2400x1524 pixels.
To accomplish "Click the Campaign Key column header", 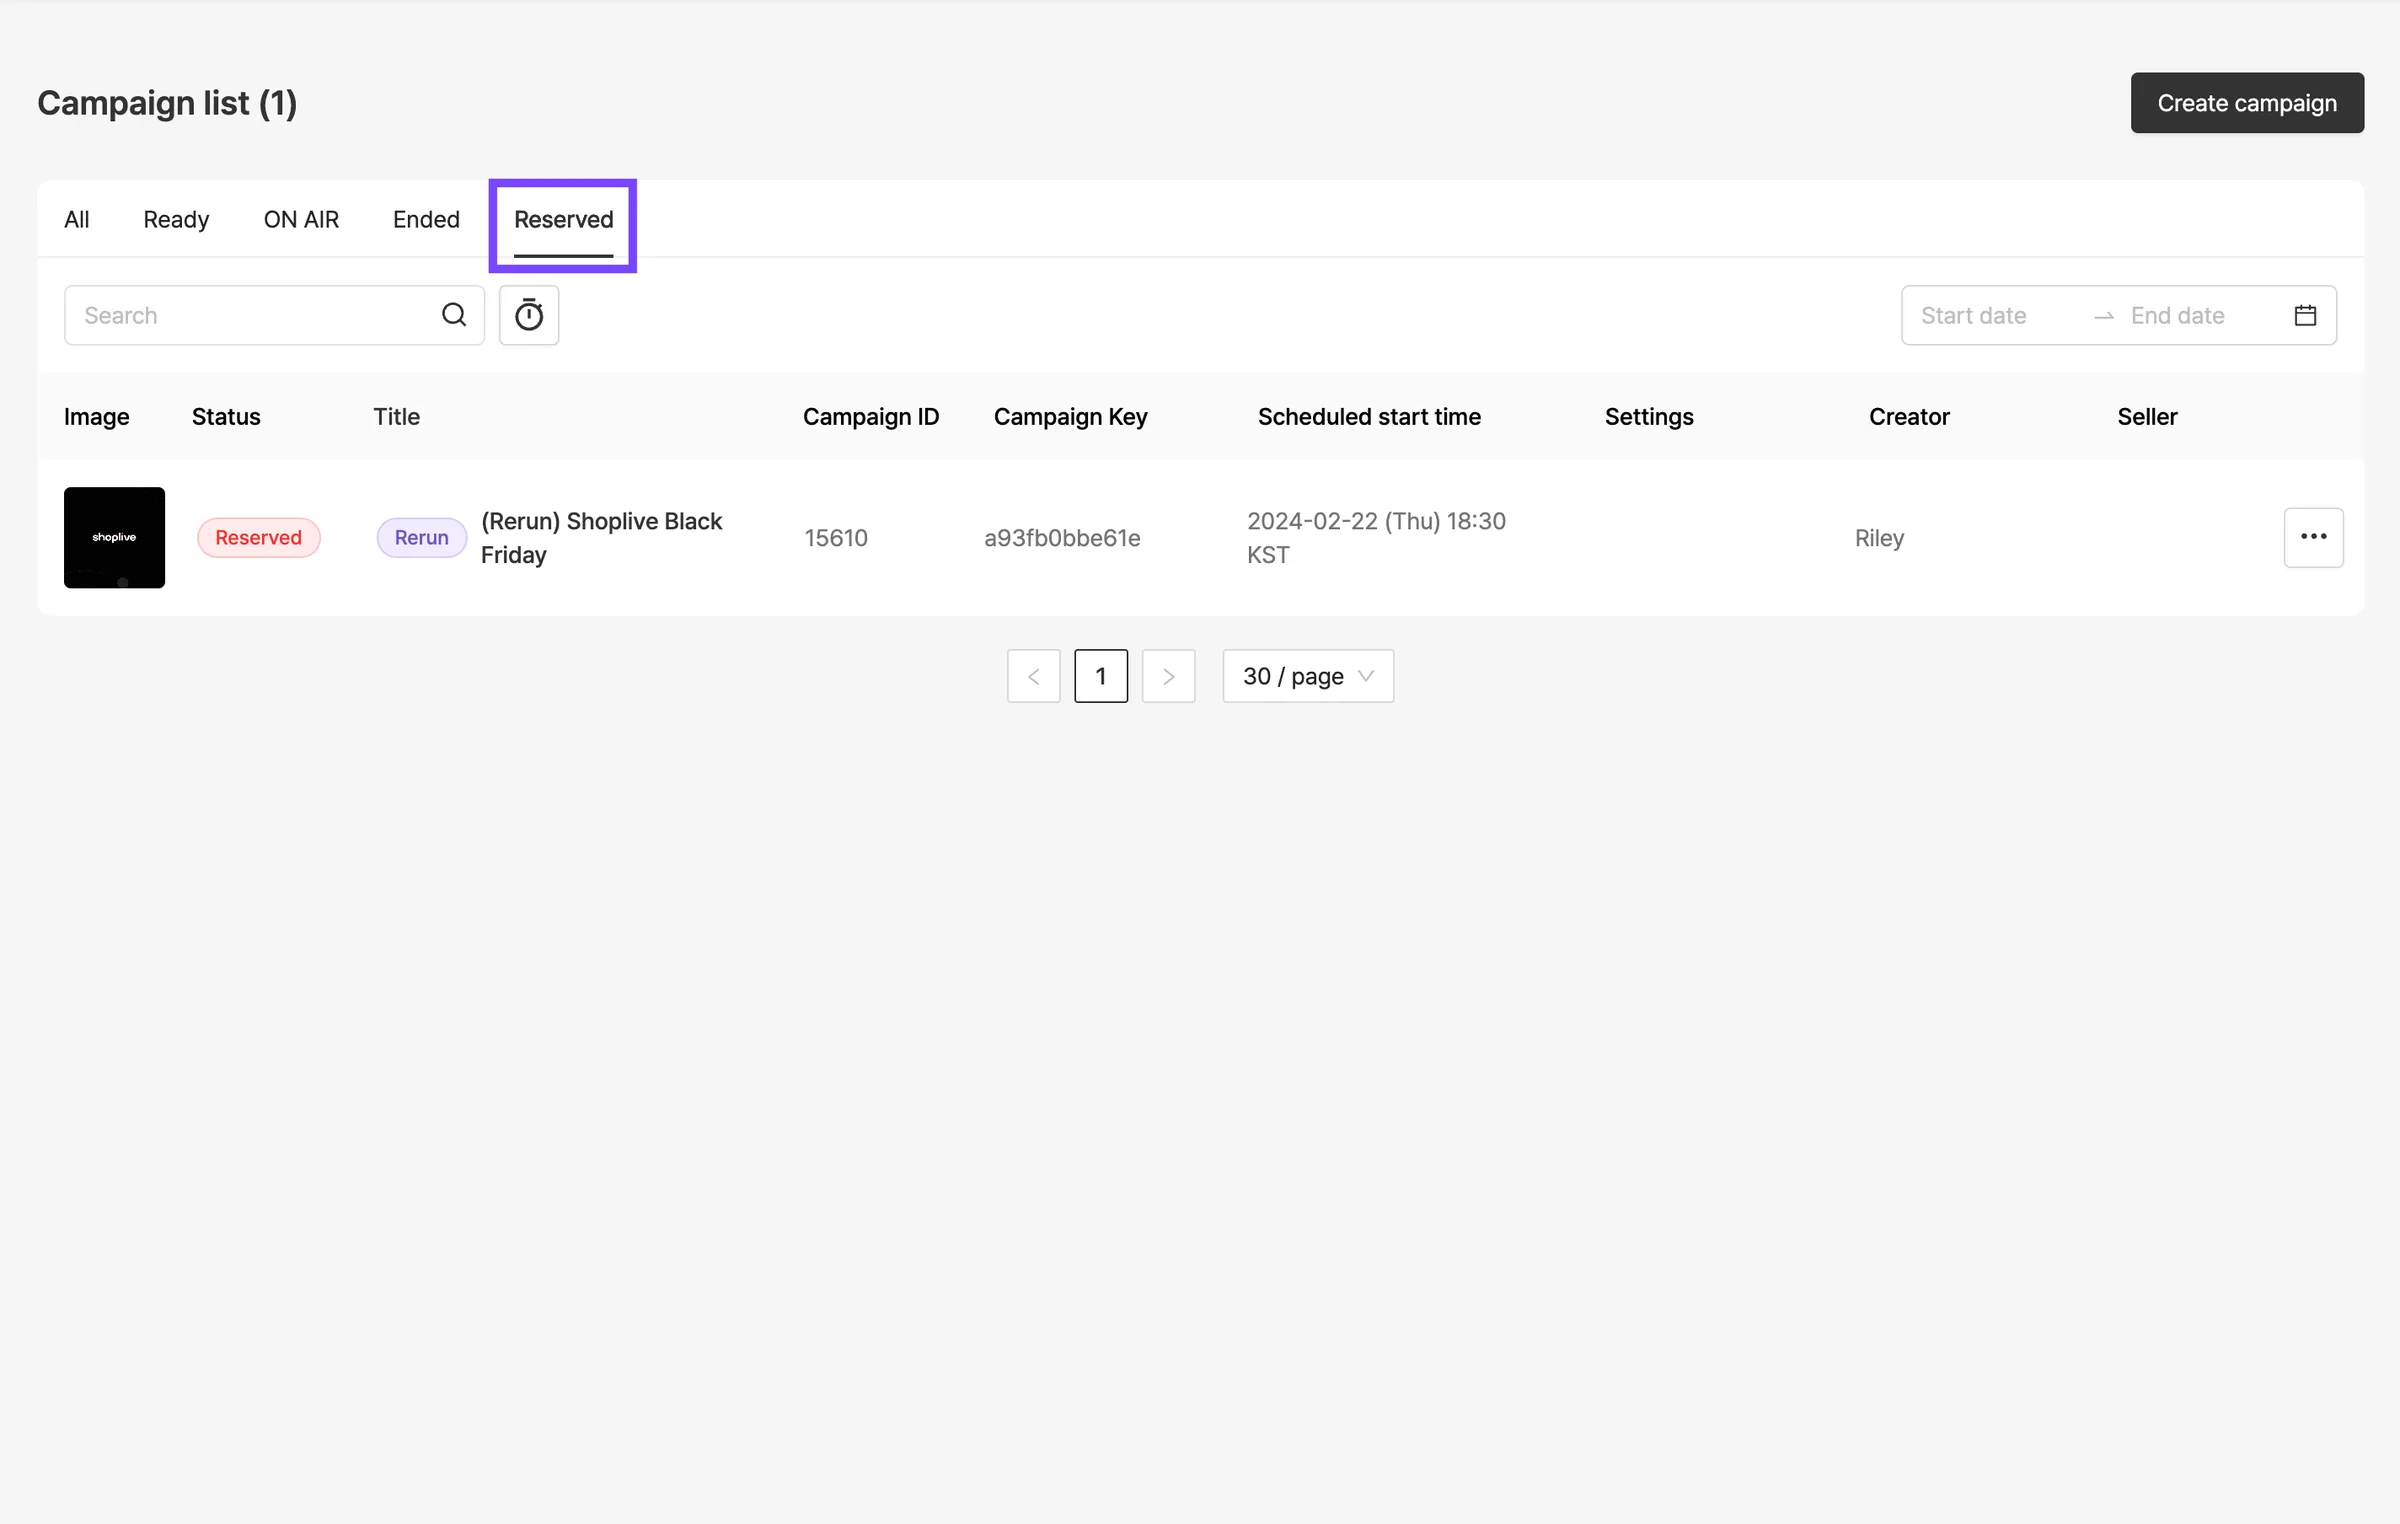I will 1070,416.
